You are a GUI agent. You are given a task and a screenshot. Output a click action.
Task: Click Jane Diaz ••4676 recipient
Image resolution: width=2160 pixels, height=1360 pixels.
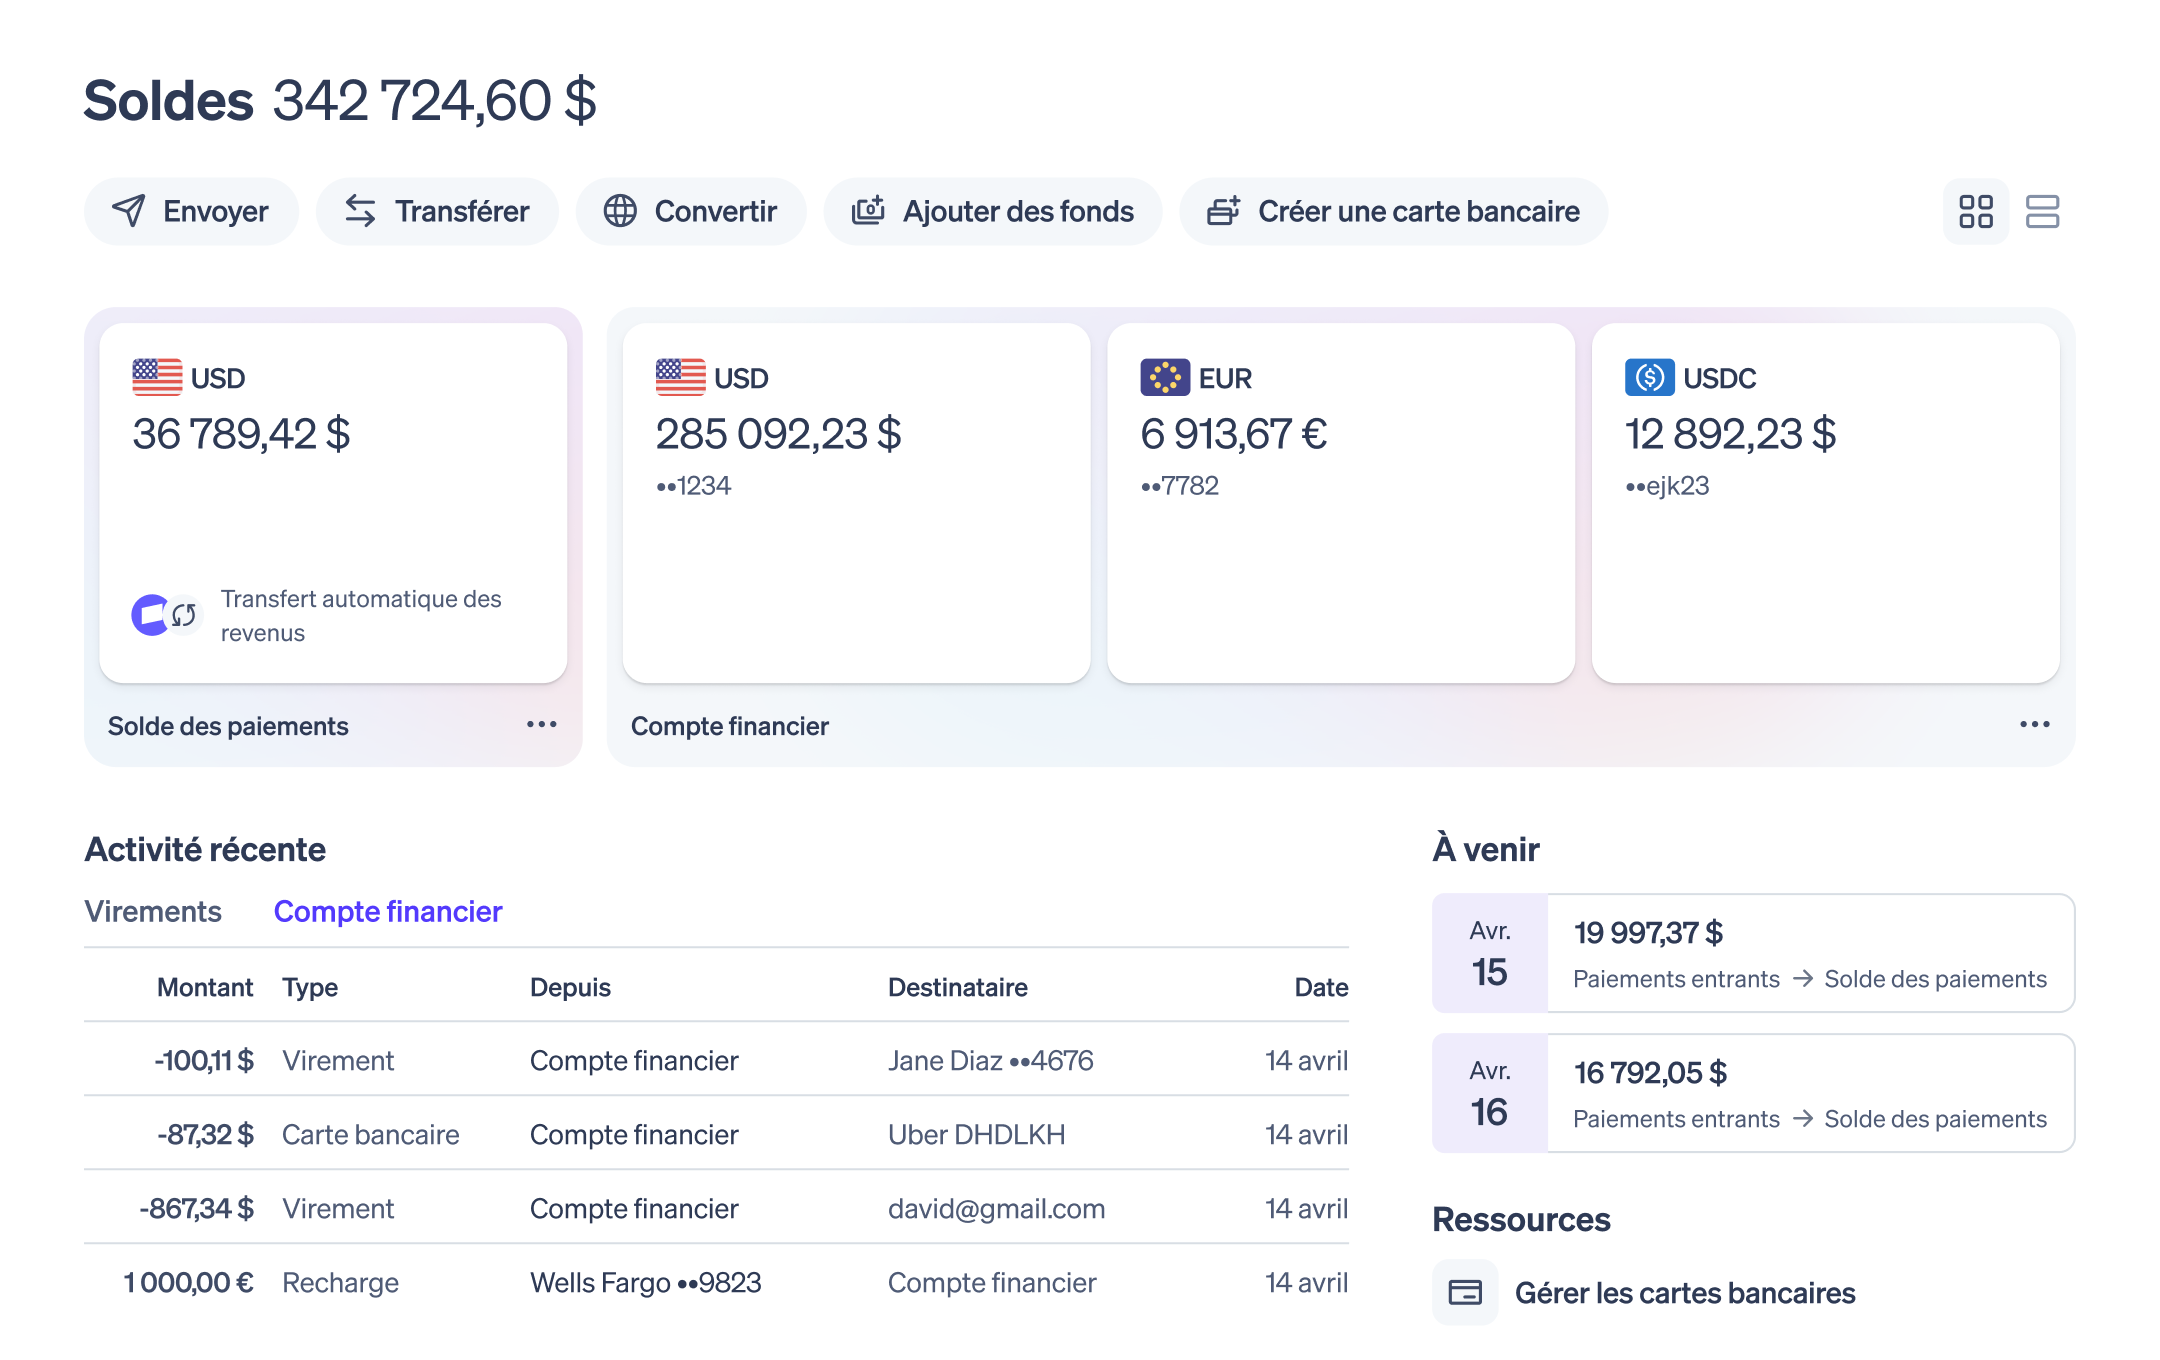coord(990,1060)
